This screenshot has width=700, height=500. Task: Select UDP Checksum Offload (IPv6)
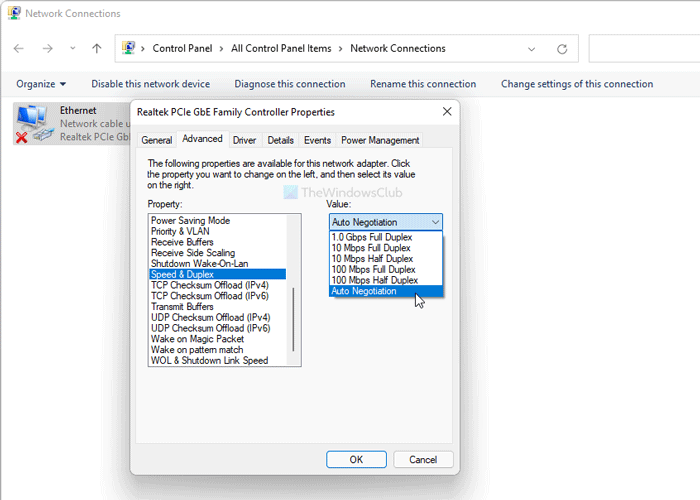217,328
